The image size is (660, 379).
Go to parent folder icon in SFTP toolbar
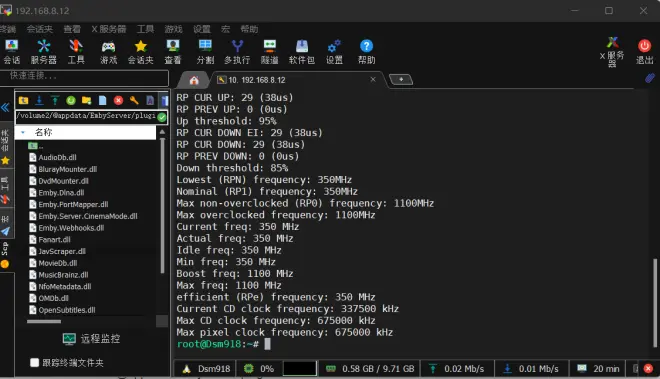point(24,100)
